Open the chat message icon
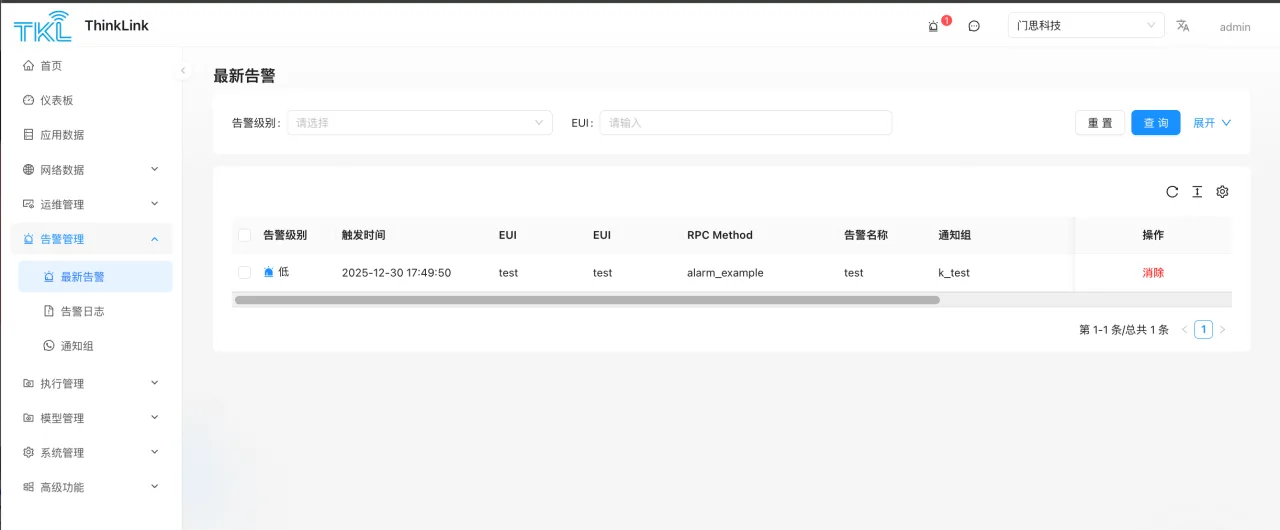 click(x=974, y=27)
